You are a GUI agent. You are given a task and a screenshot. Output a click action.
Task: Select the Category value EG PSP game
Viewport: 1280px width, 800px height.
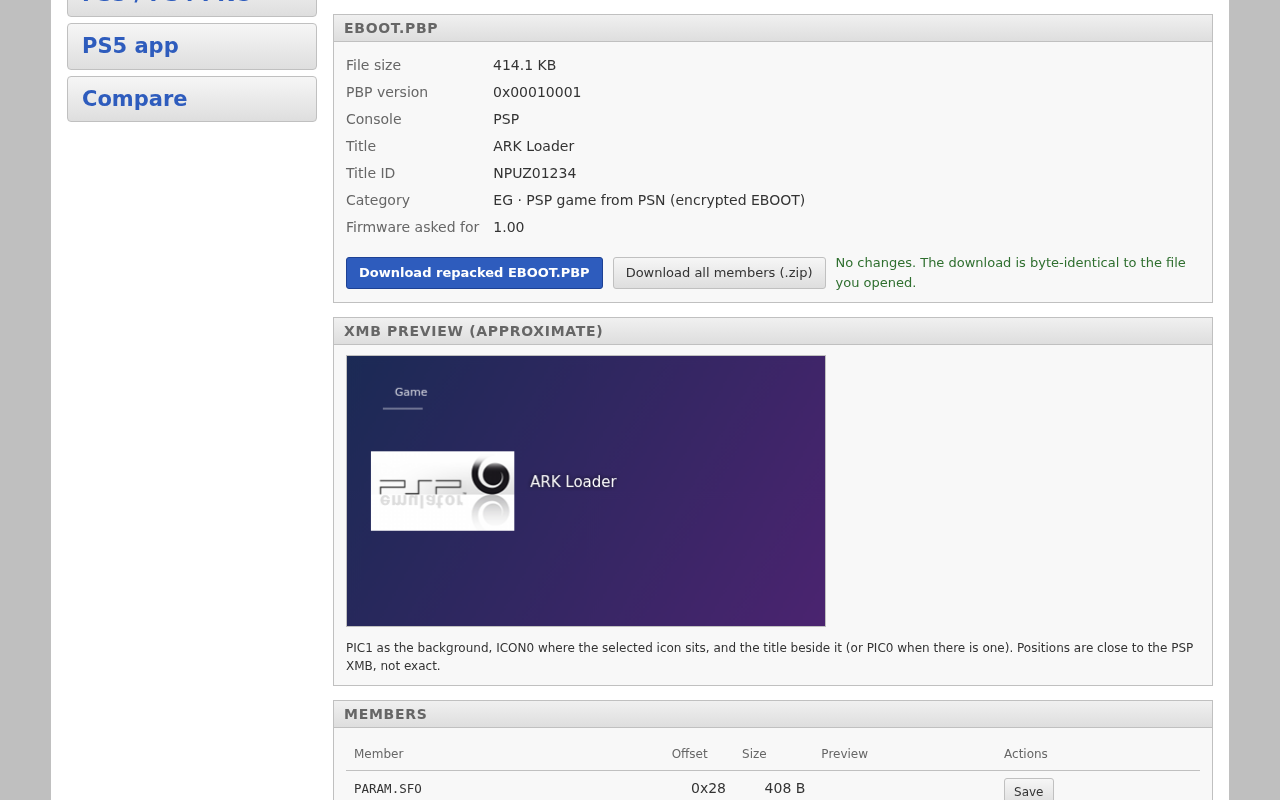click(649, 200)
